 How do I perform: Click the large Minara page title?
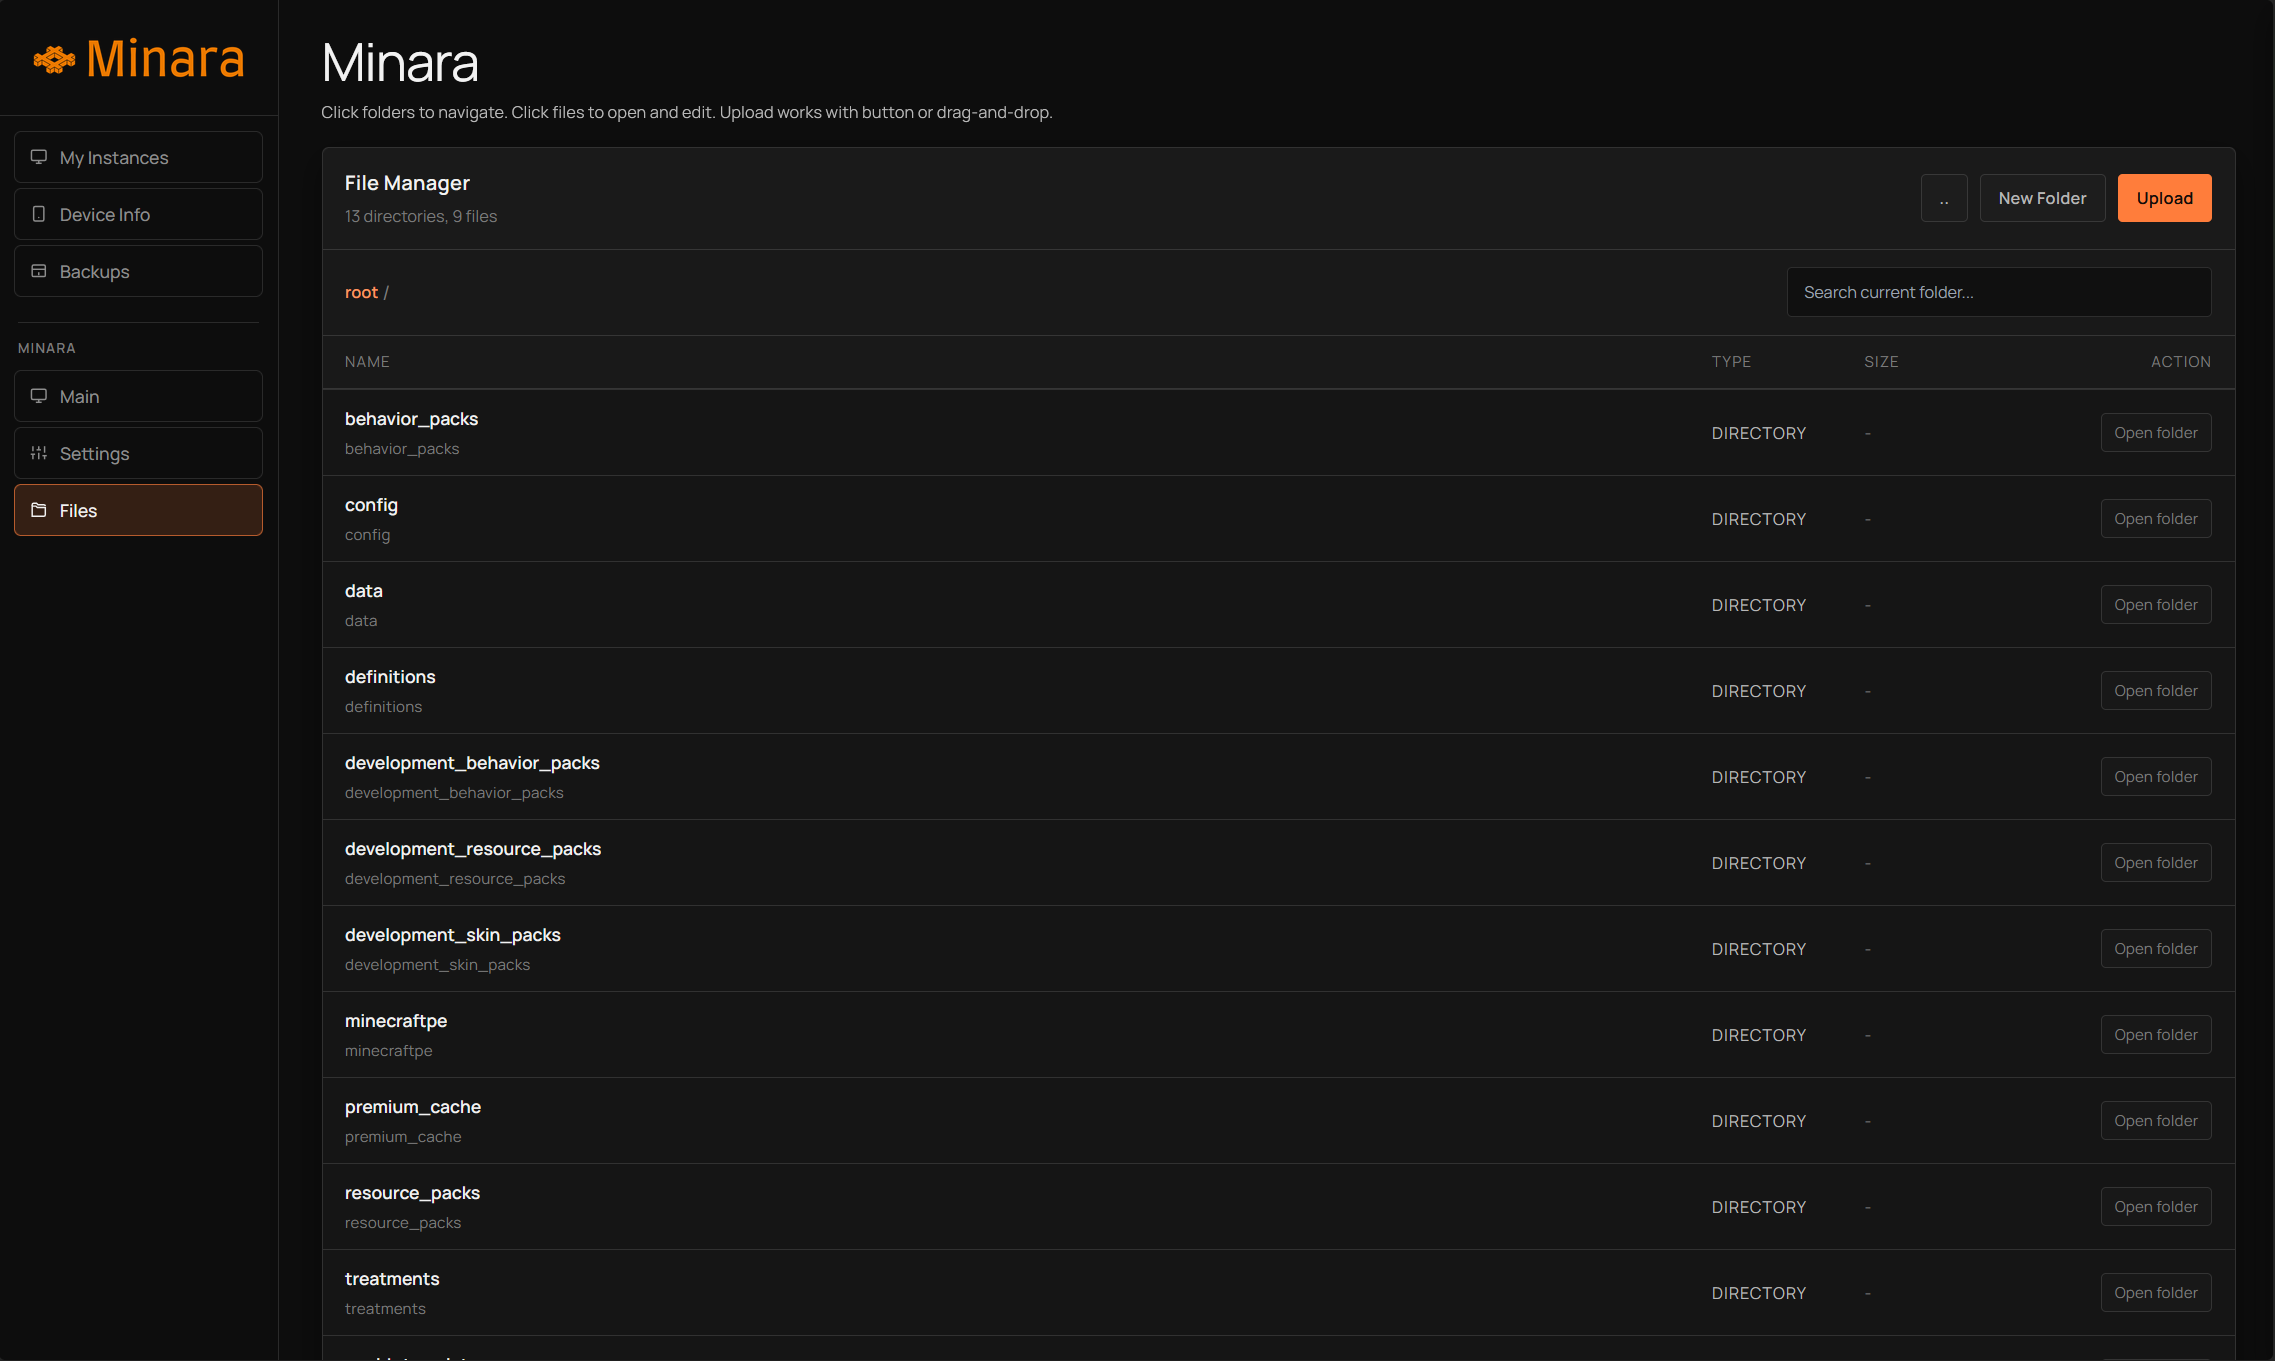tap(400, 62)
